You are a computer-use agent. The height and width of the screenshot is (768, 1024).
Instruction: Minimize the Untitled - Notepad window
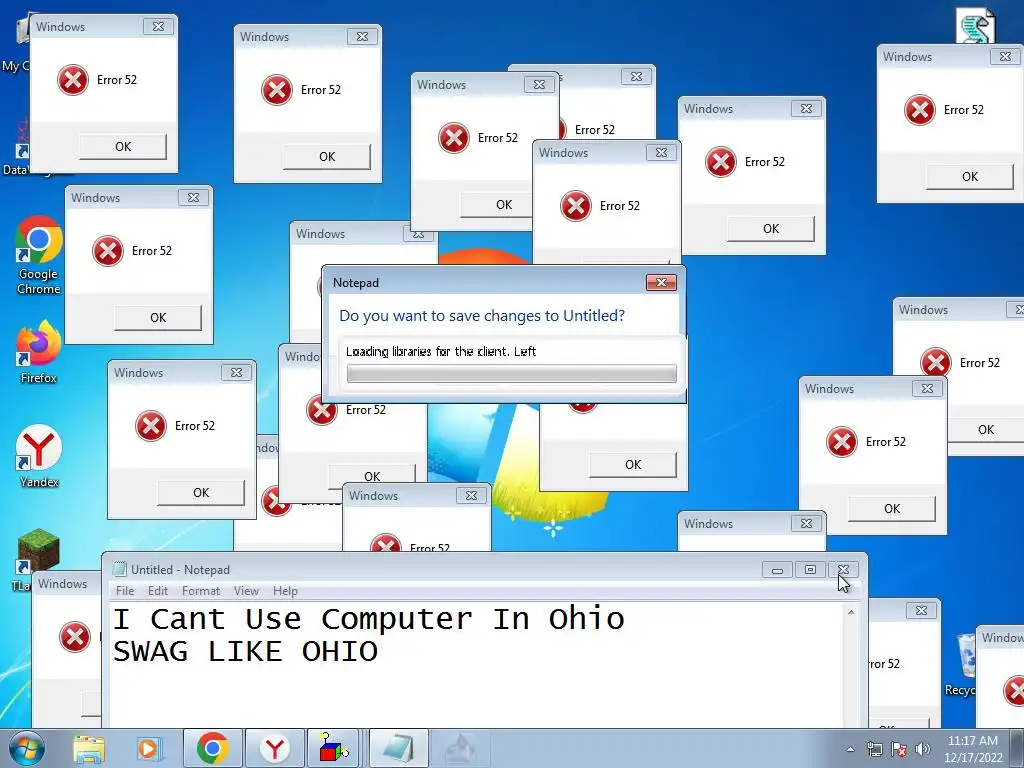coord(777,570)
